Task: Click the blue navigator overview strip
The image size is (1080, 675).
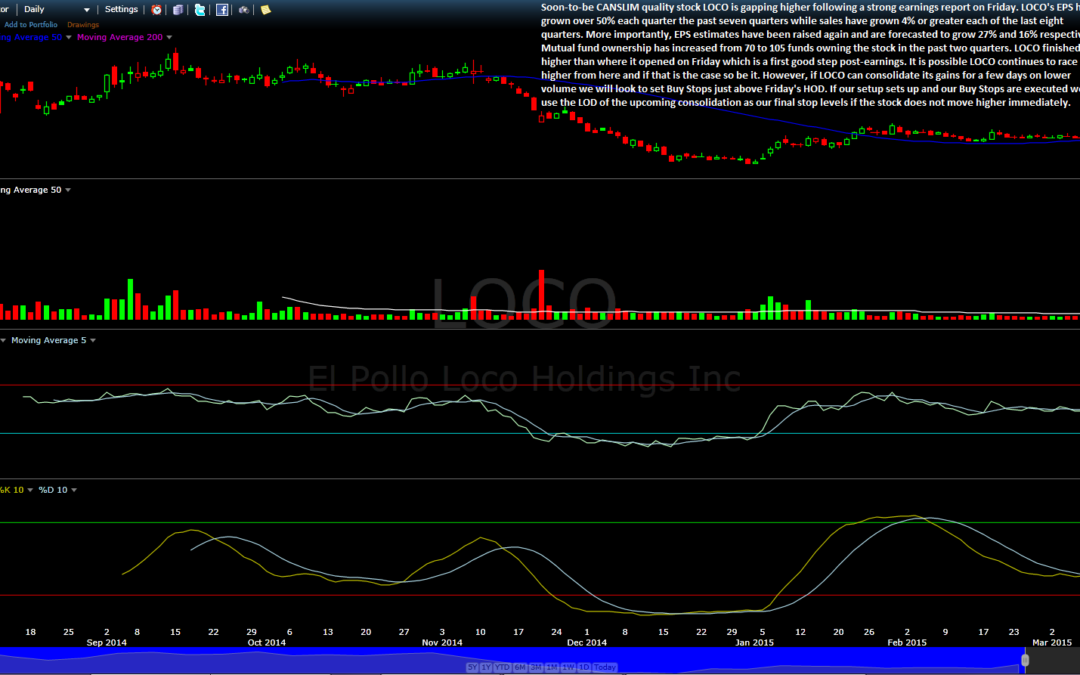Action: [x=510, y=660]
